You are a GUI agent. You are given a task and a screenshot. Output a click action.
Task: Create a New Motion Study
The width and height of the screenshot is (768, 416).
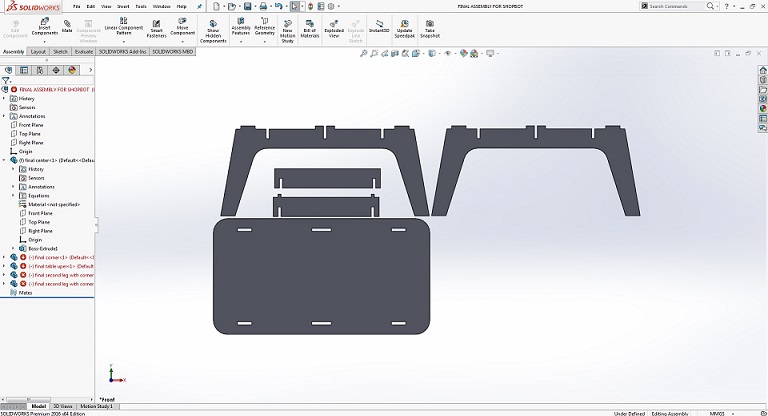coord(288,32)
